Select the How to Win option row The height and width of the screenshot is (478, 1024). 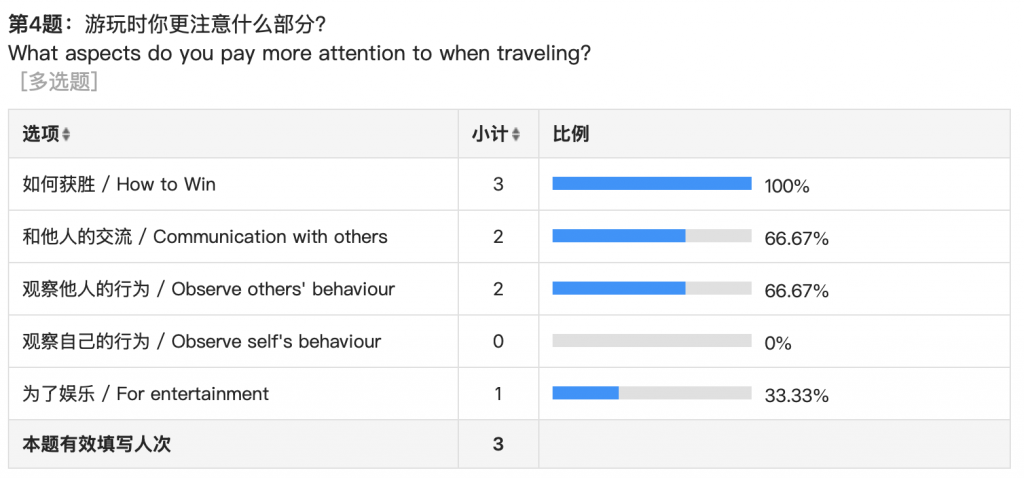(119, 184)
